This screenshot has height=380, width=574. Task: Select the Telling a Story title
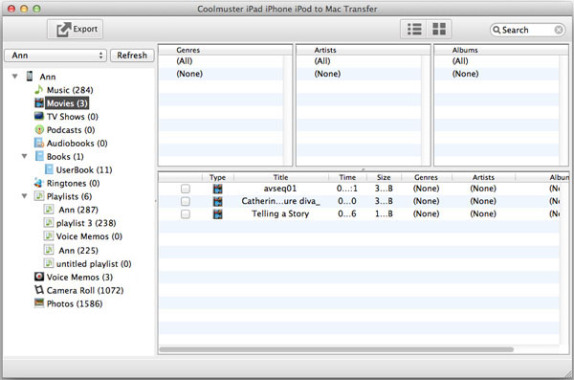280,214
